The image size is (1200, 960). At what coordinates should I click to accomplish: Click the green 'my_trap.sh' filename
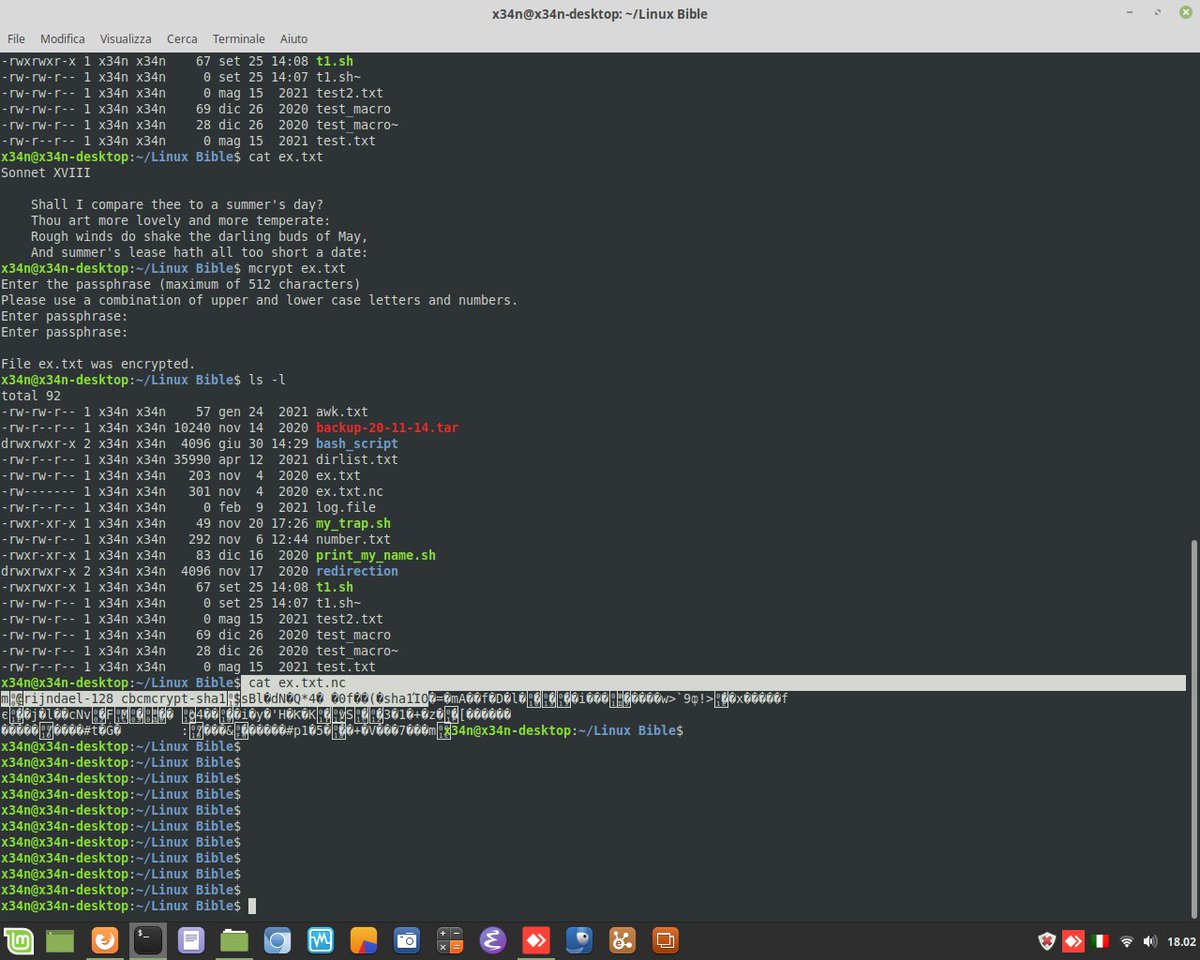point(353,524)
